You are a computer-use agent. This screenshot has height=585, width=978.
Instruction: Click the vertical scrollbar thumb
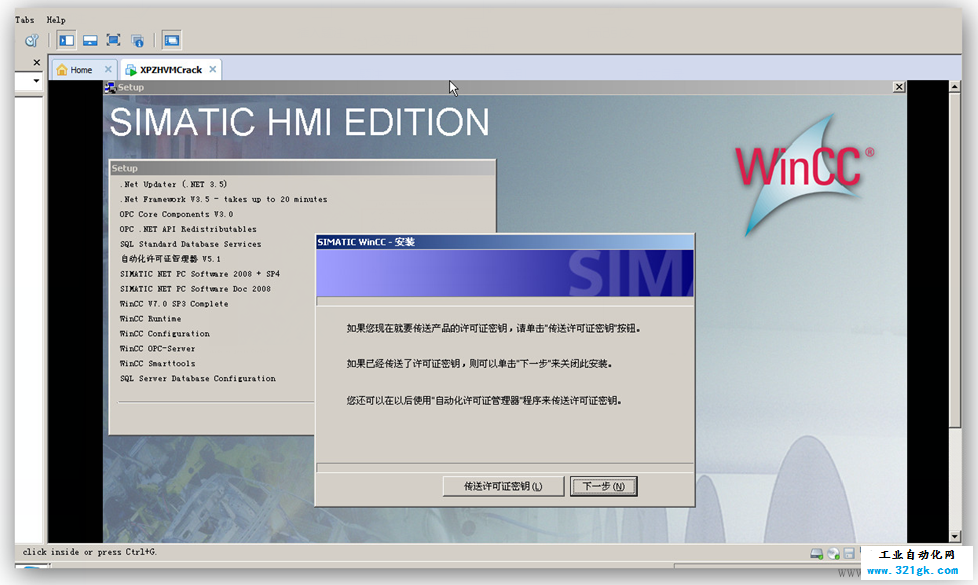click(x=954, y=260)
